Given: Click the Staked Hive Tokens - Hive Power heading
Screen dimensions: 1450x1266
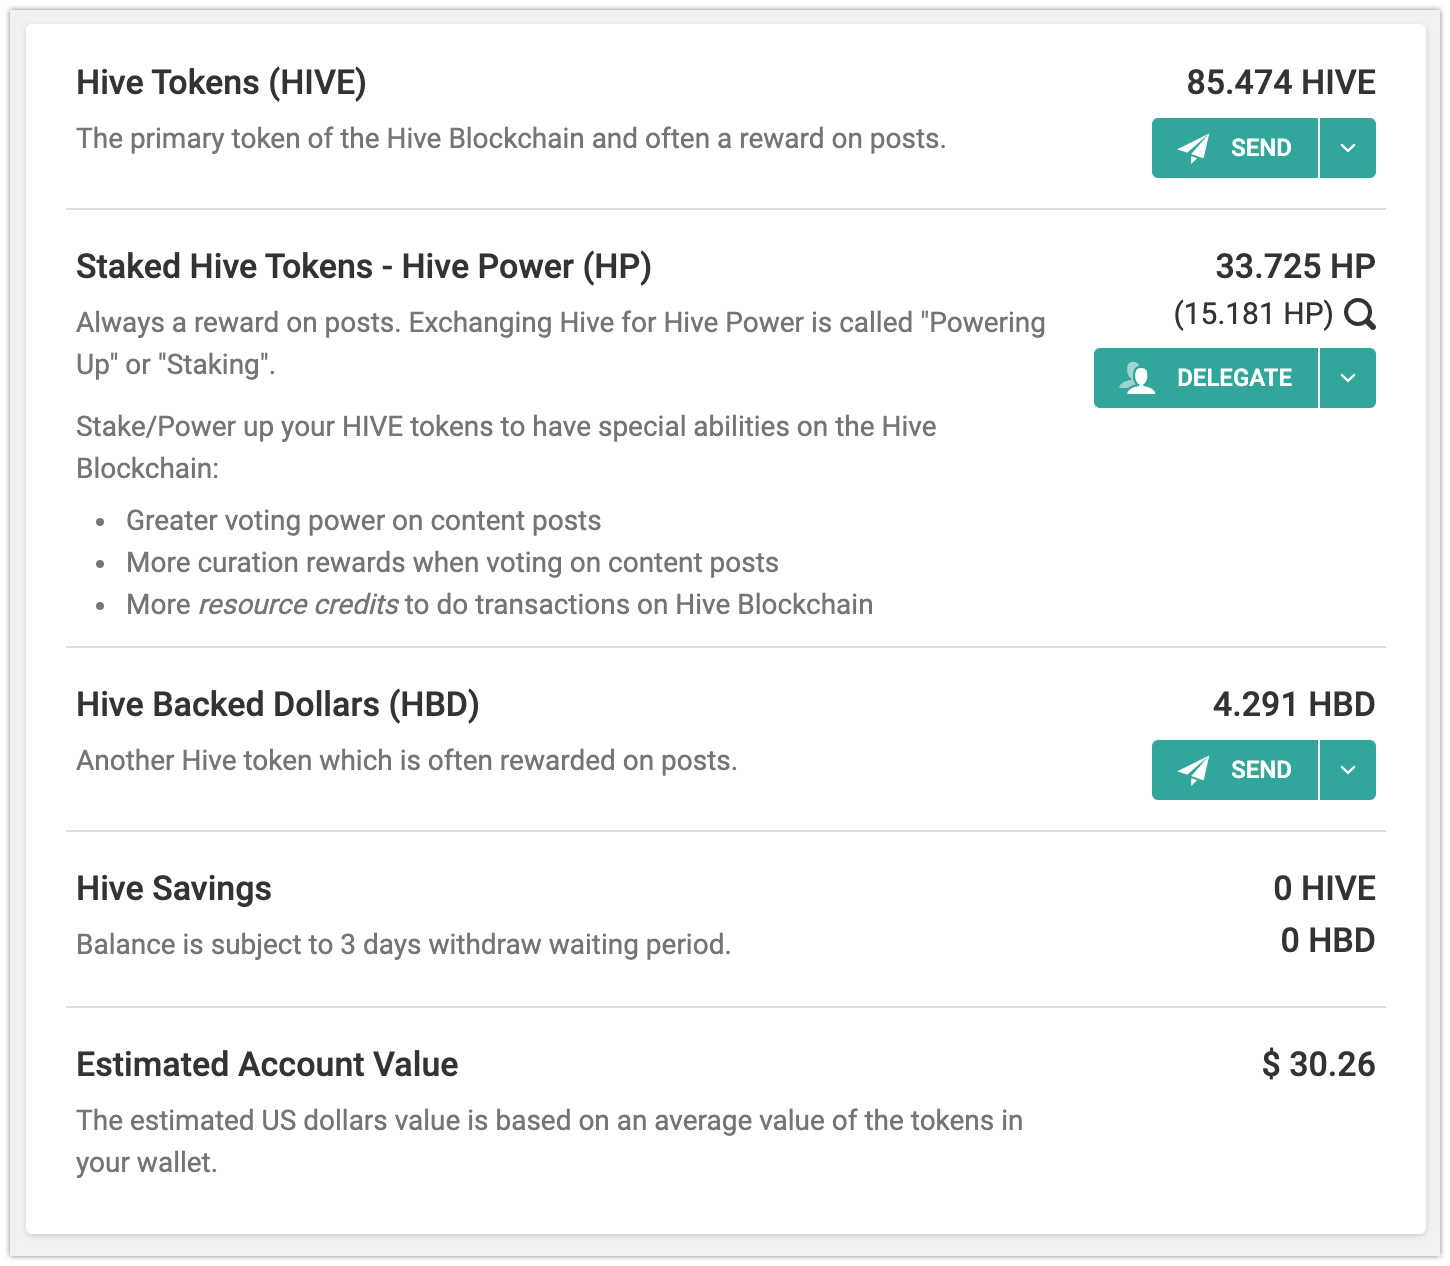Looking at the screenshot, I should point(364,266).
